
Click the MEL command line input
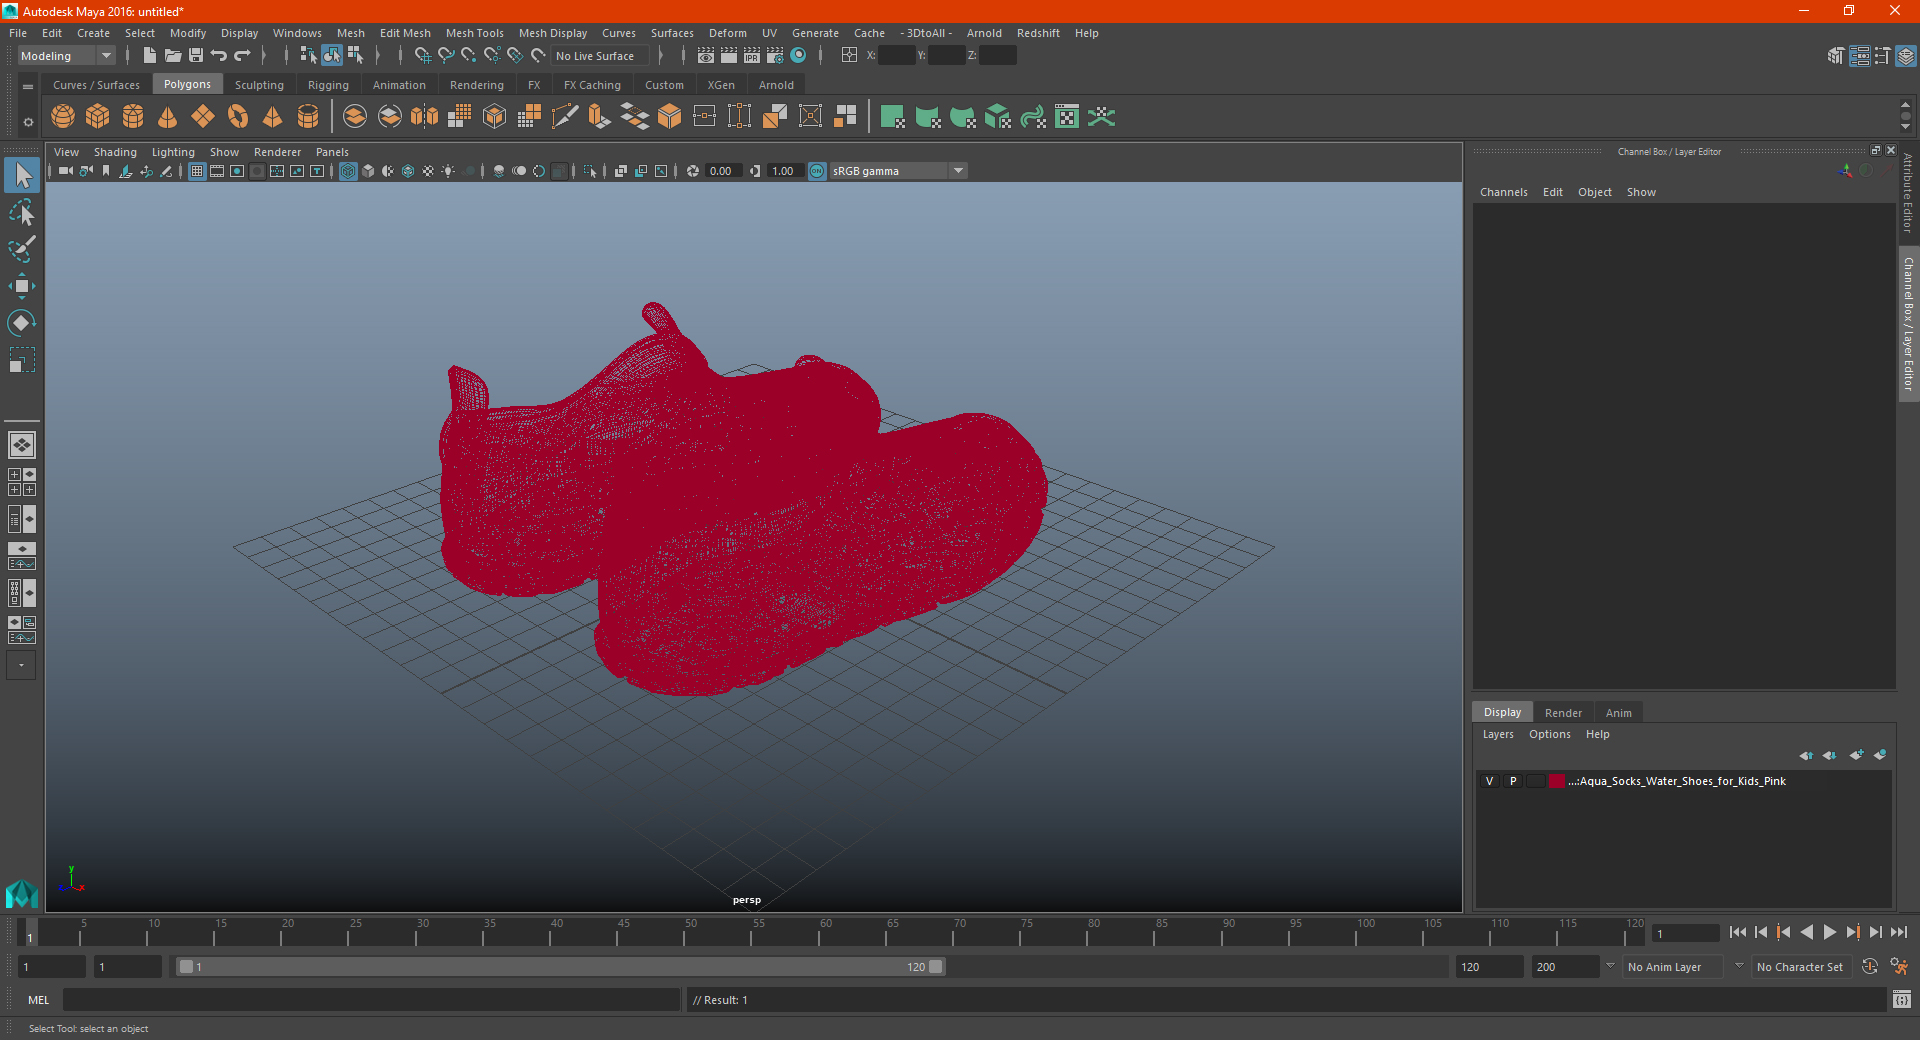371,999
